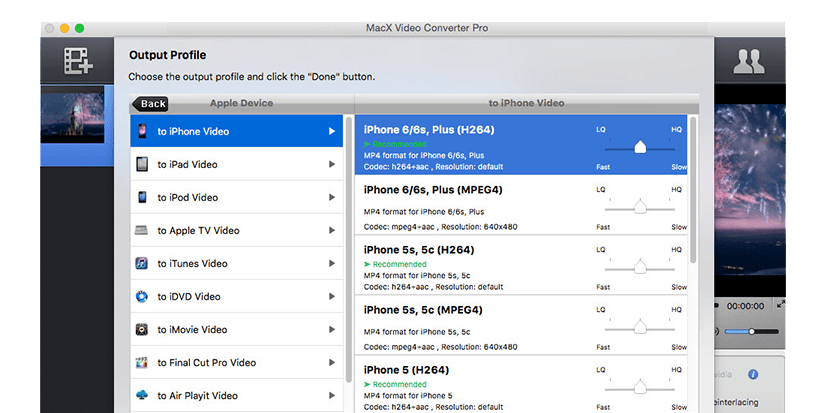Viewport: 826px width, 413px height.
Task: Select the to iPad Video category
Action: click(x=237, y=164)
